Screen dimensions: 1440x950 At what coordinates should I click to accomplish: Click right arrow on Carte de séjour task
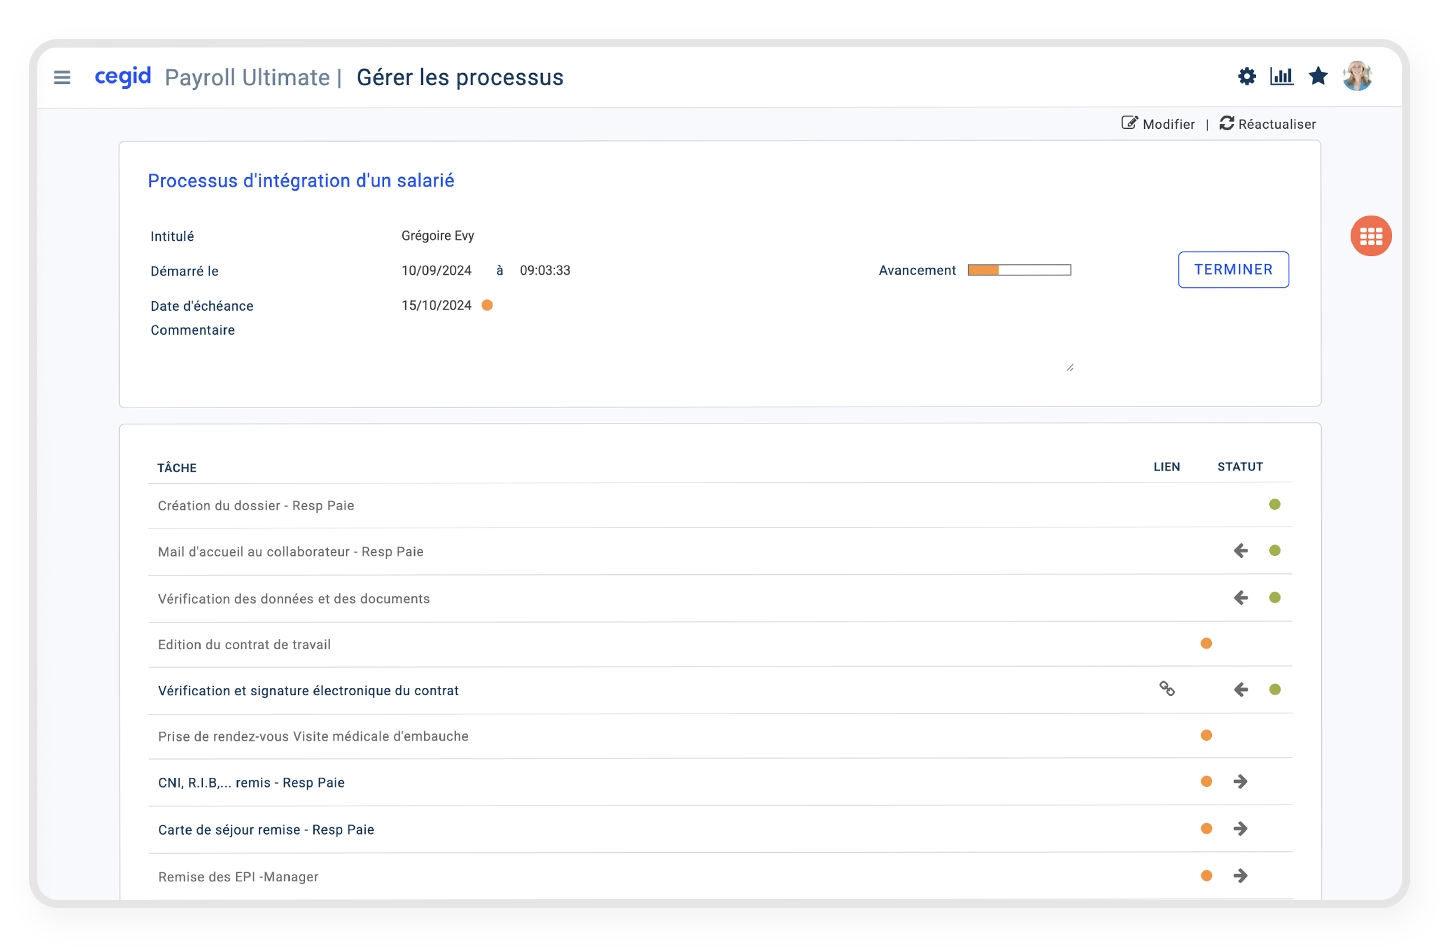coord(1241,829)
